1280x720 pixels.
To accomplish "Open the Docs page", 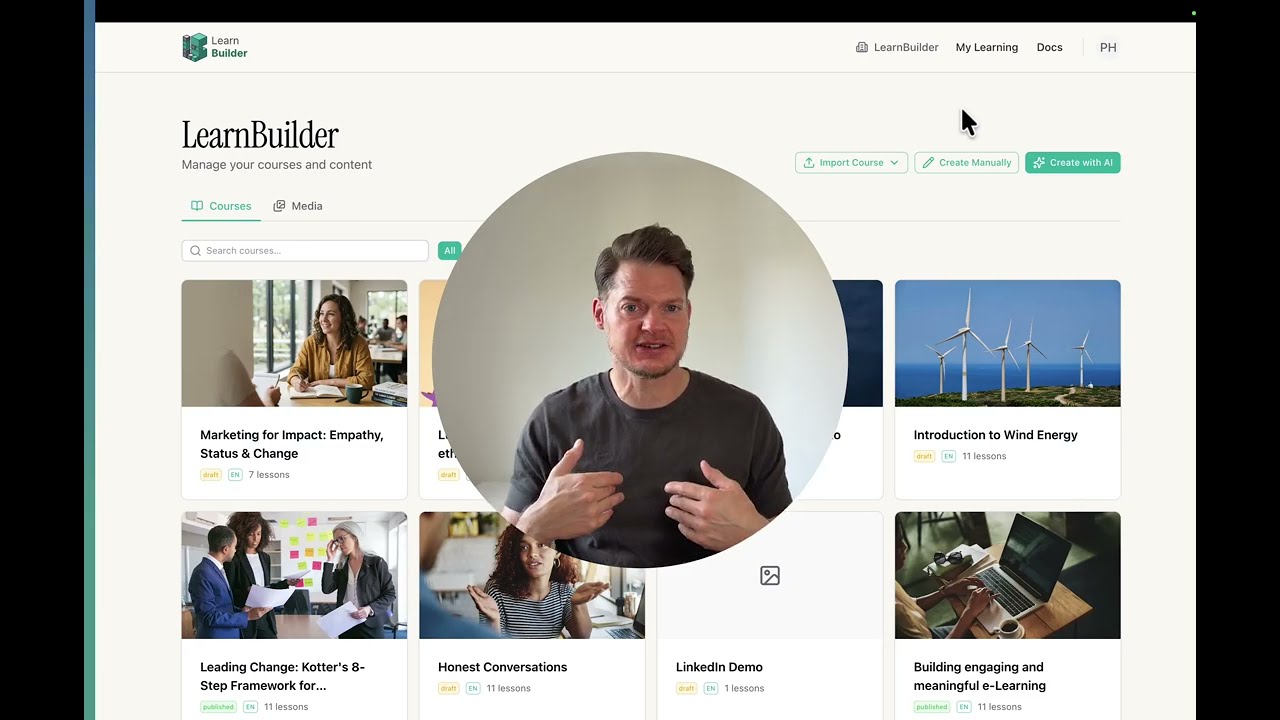I will click(x=1049, y=47).
